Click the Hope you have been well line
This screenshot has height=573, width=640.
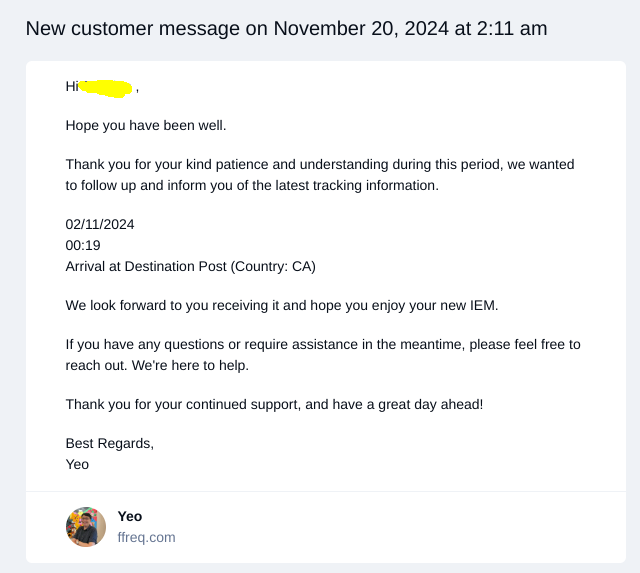tap(146, 125)
